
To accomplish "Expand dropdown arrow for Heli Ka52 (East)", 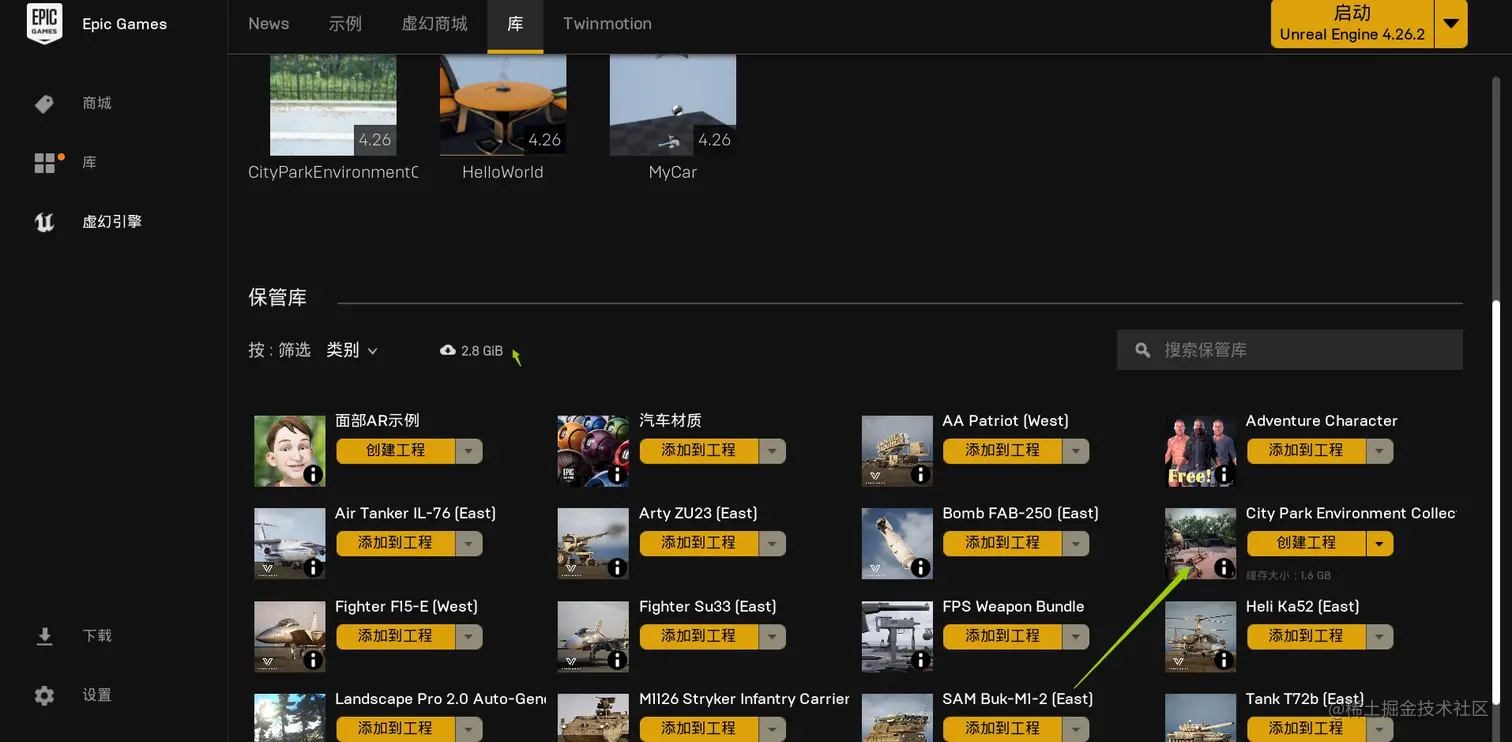I will (x=1380, y=636).
